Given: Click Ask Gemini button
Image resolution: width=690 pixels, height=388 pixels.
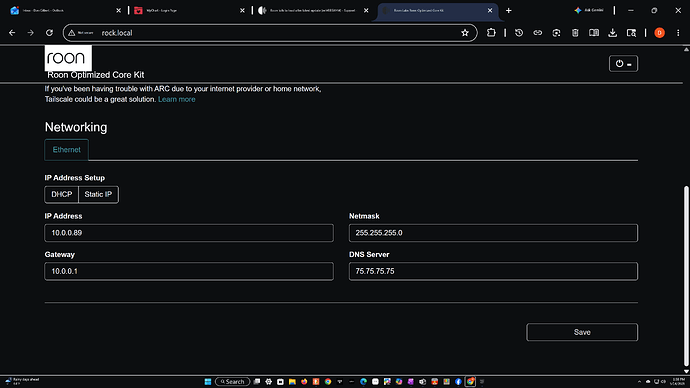Looking at the screenshot, I should tap(589, 10).
